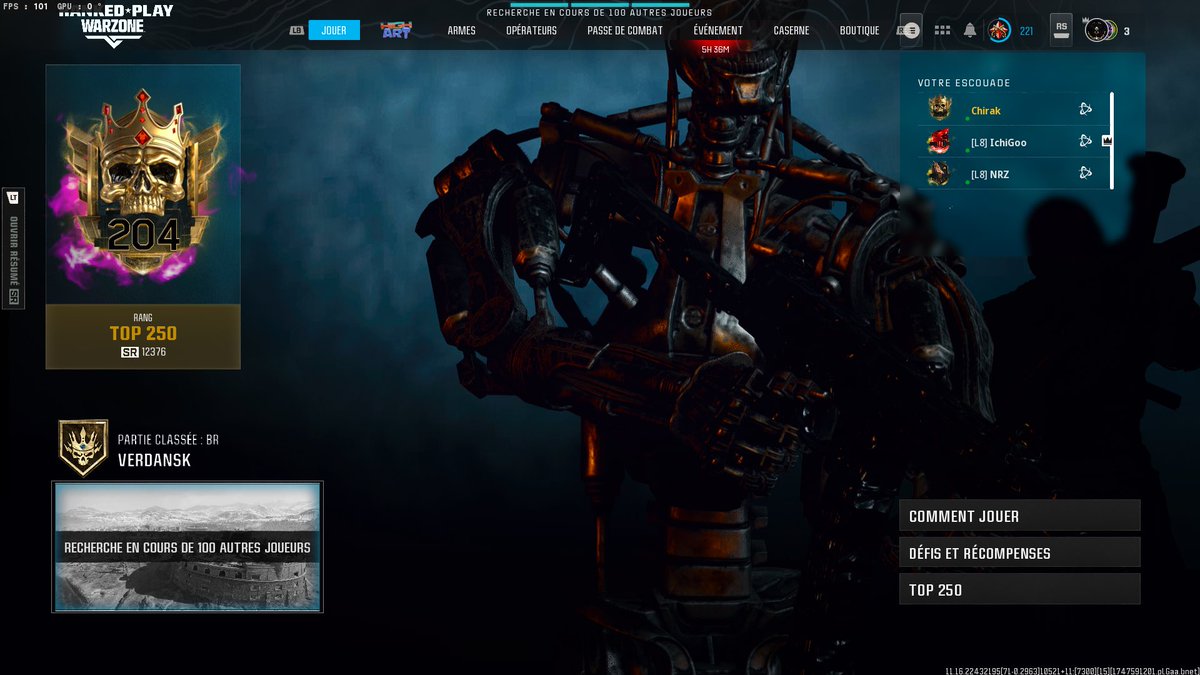The width and height of the screenshot is (1200, 675).
Task: Open the Boutique tab
Action: click(x=859, y=31)
